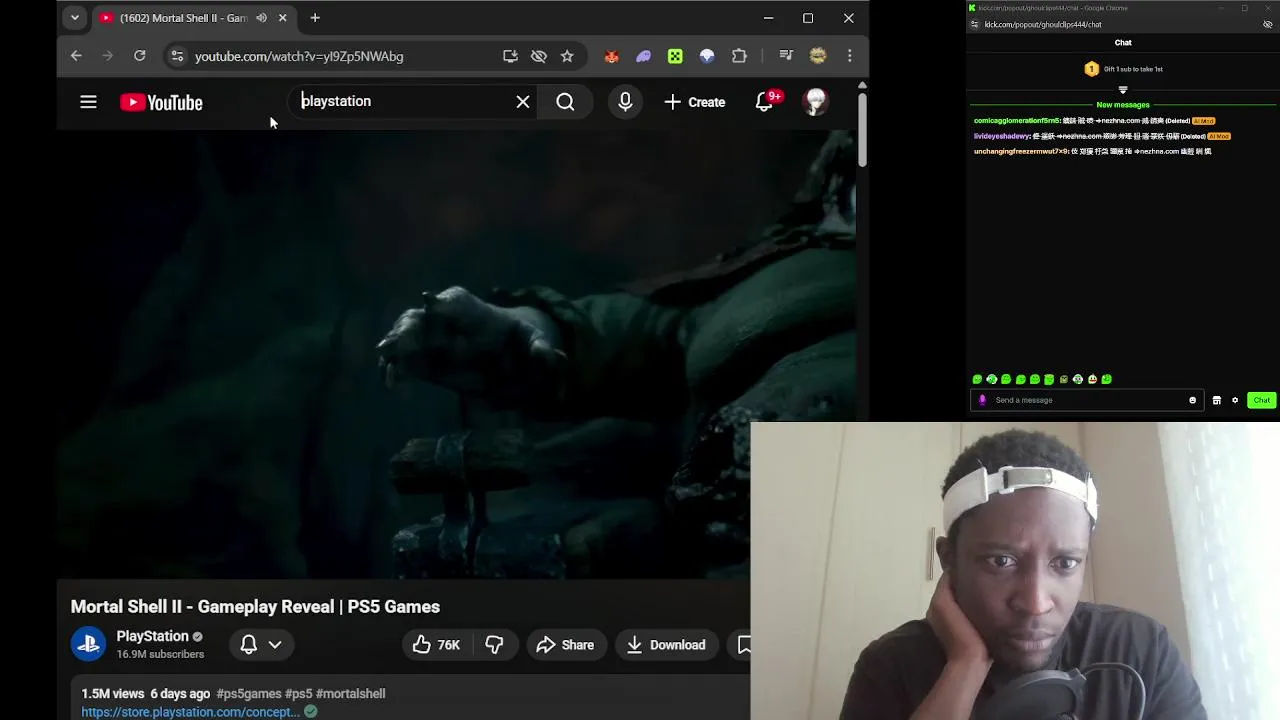Image resolution: width=1280 pixels, height=720 pixels.
Task: Insert the last quick emote in the emote row
Action: coord(1107,379)
